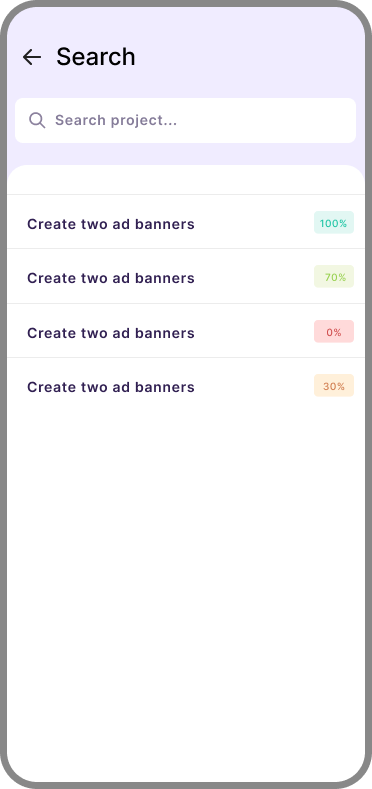
Task: Click the green 100% progress badge
Action: (x=334, y=222)
